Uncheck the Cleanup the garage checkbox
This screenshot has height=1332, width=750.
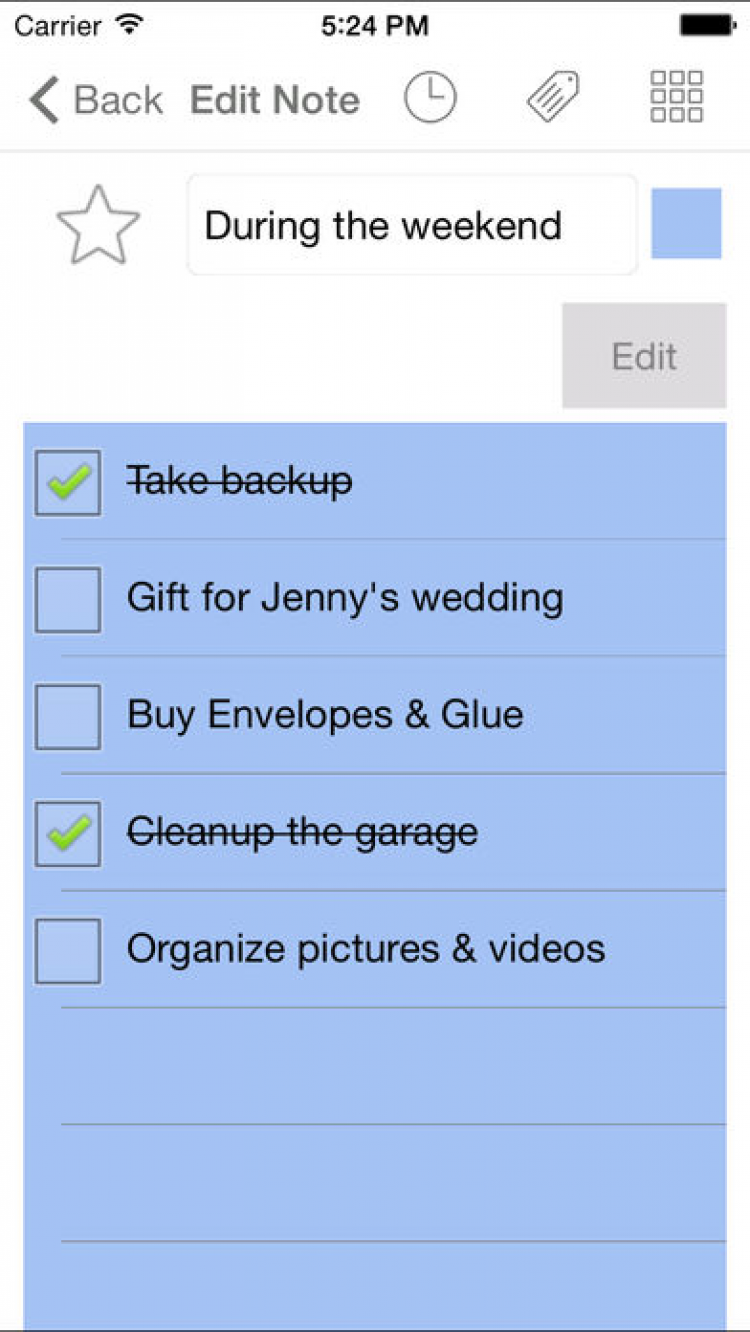pyautogui.click(x=68, y=834)
